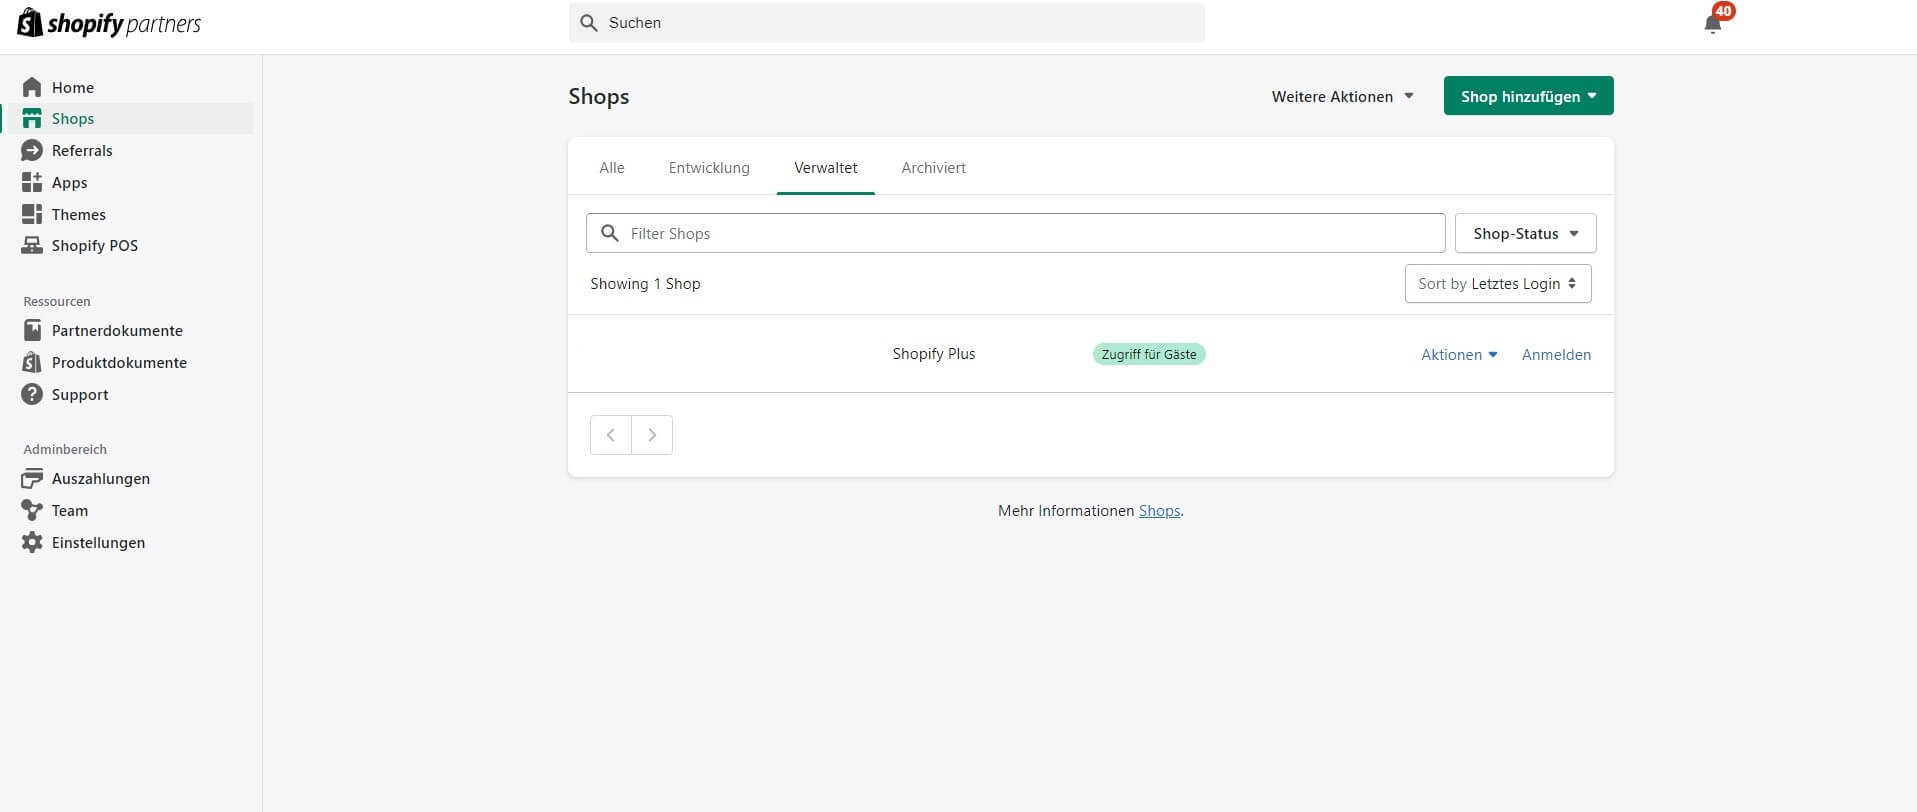Click the Shopify Partners logo
The width and height of the screenshot is (1917, 812).
[109, 23]
